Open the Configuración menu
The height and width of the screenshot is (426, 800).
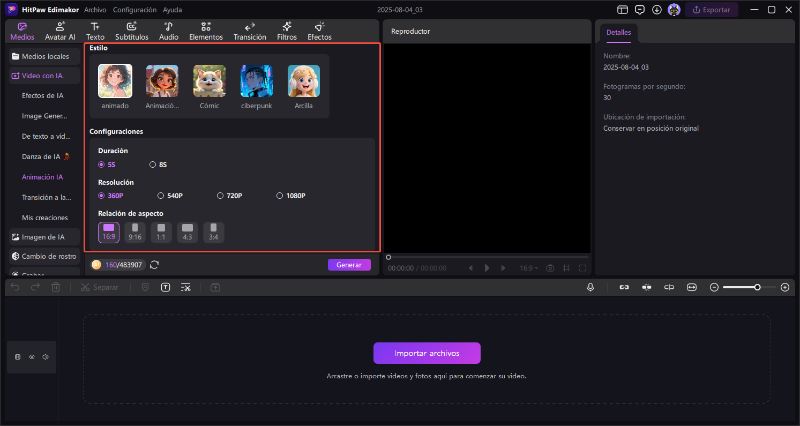(135, 10)
